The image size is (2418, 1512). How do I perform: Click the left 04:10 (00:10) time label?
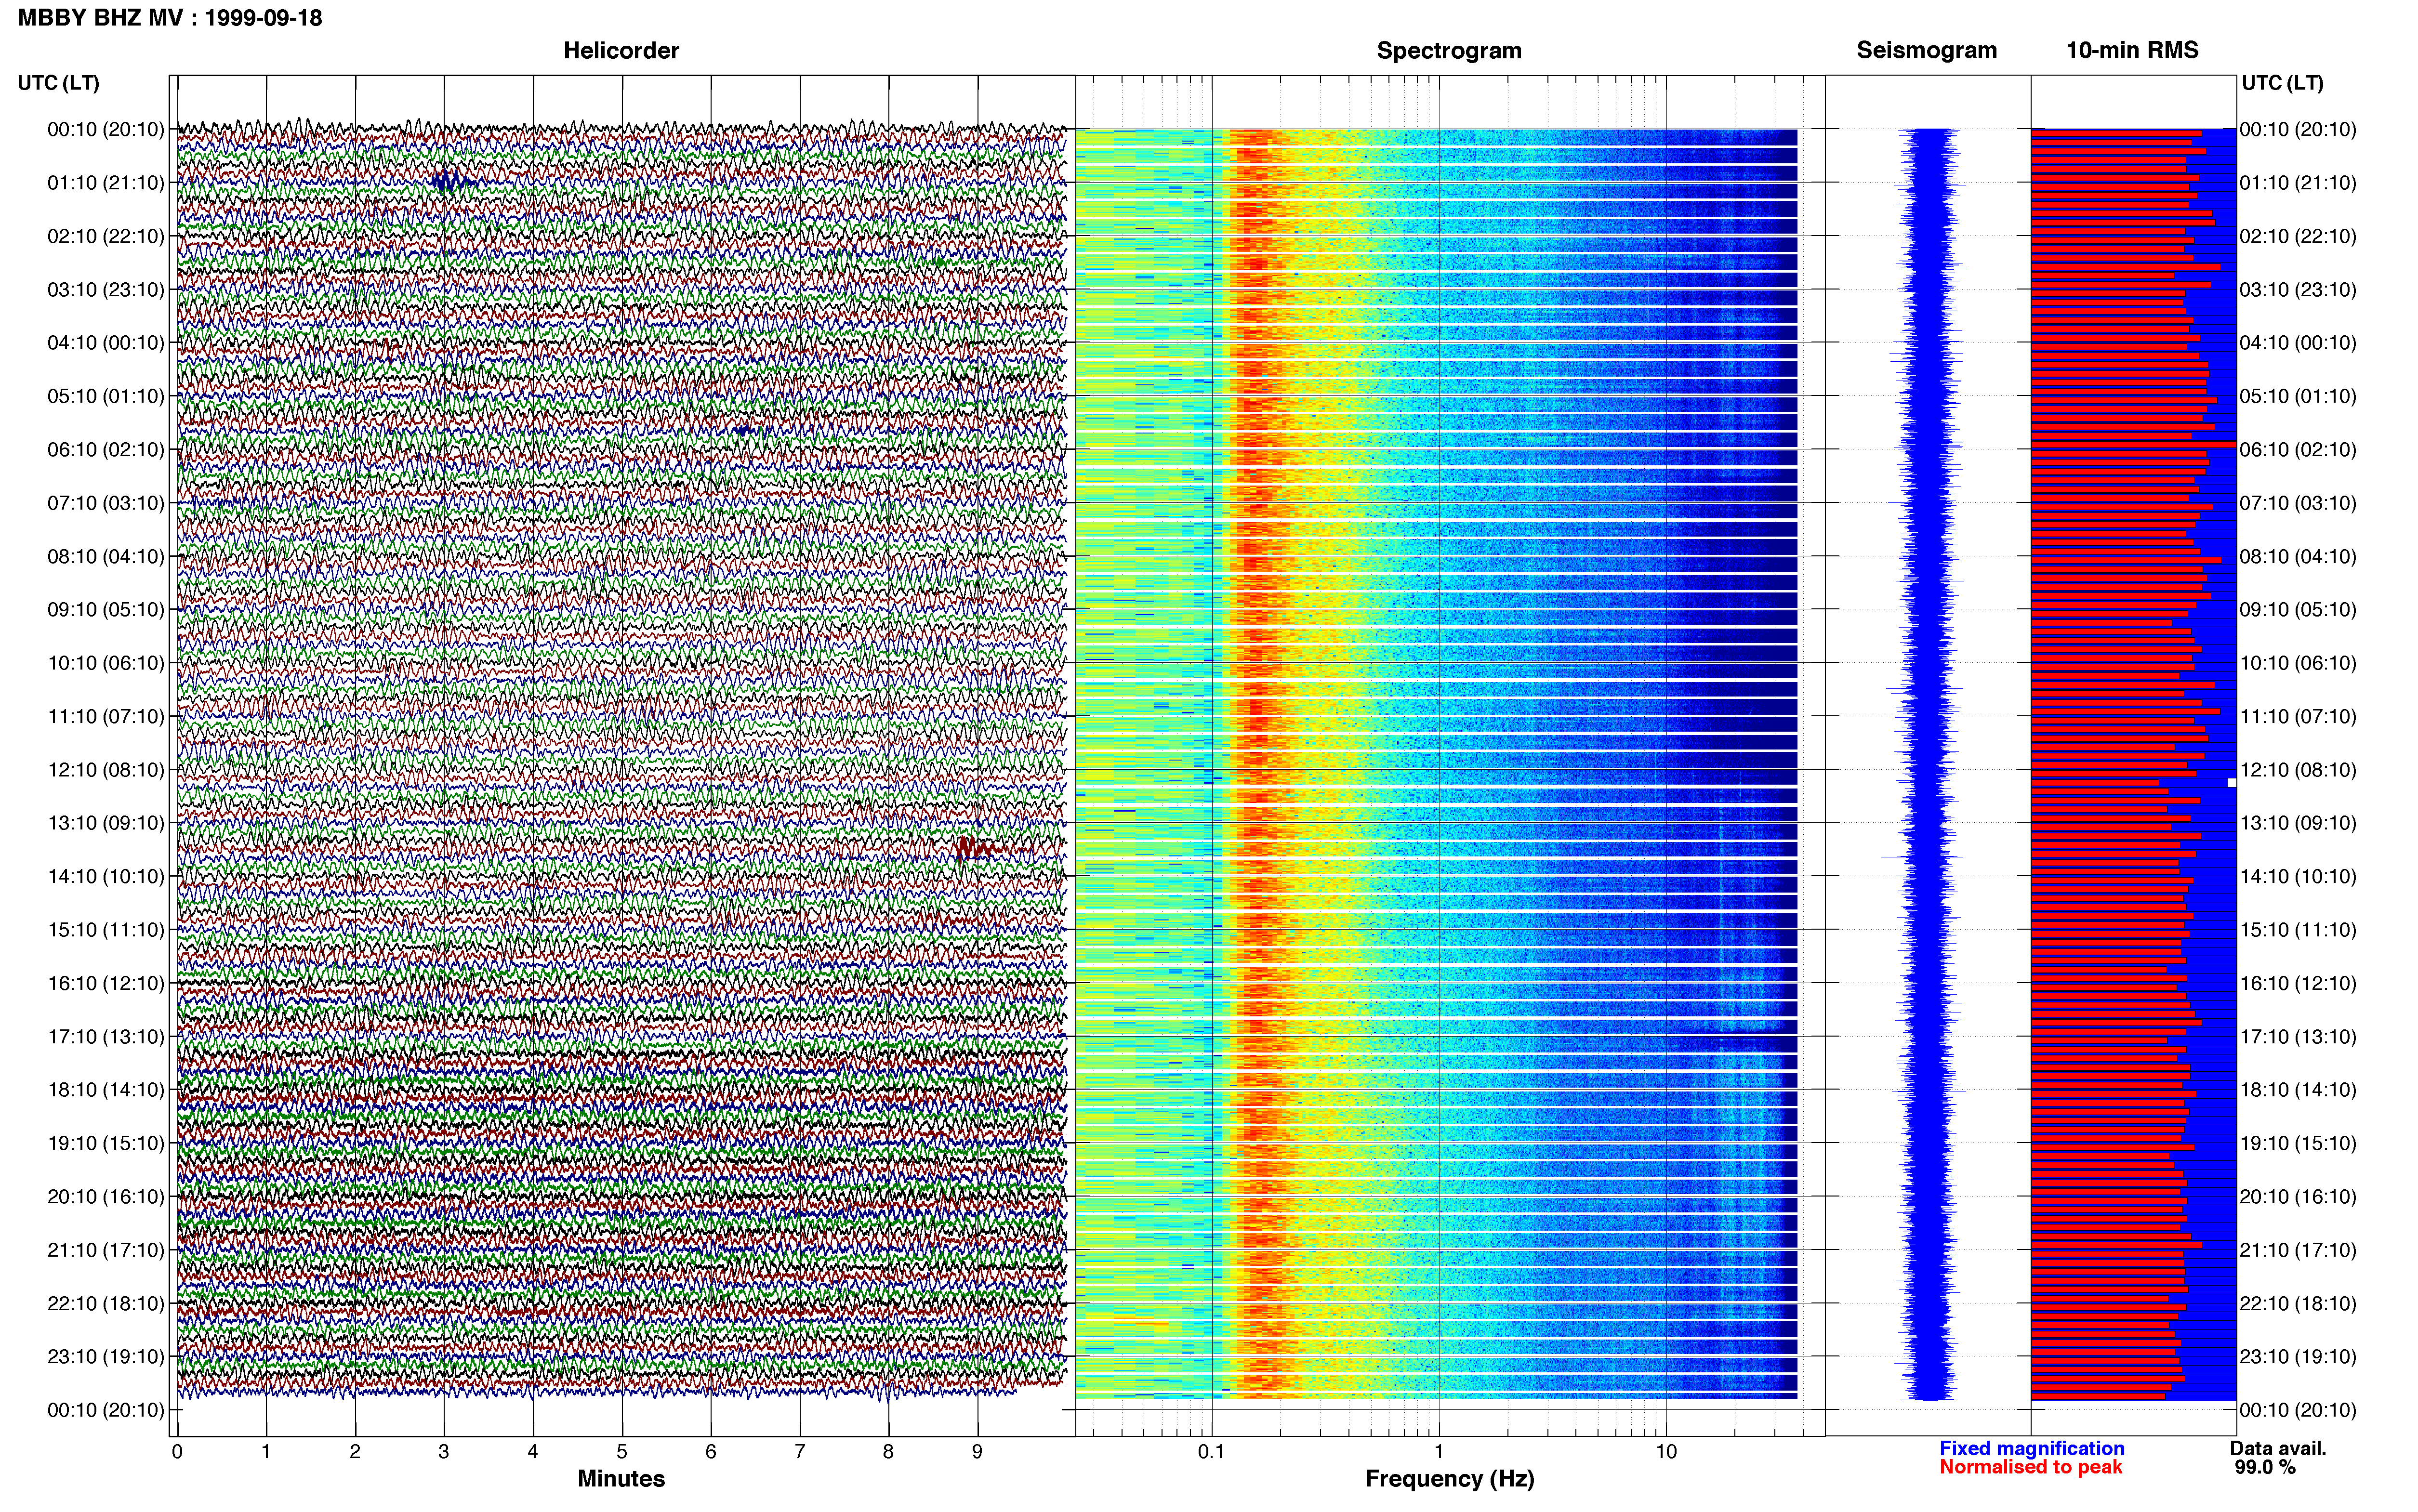tap(105, 343)
